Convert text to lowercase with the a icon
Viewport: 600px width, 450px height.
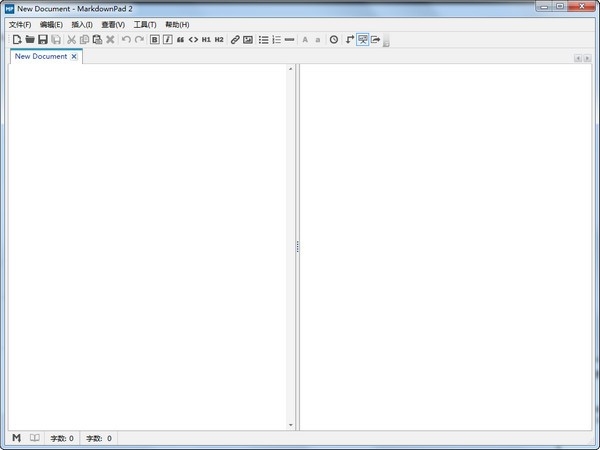click(318, 40)
